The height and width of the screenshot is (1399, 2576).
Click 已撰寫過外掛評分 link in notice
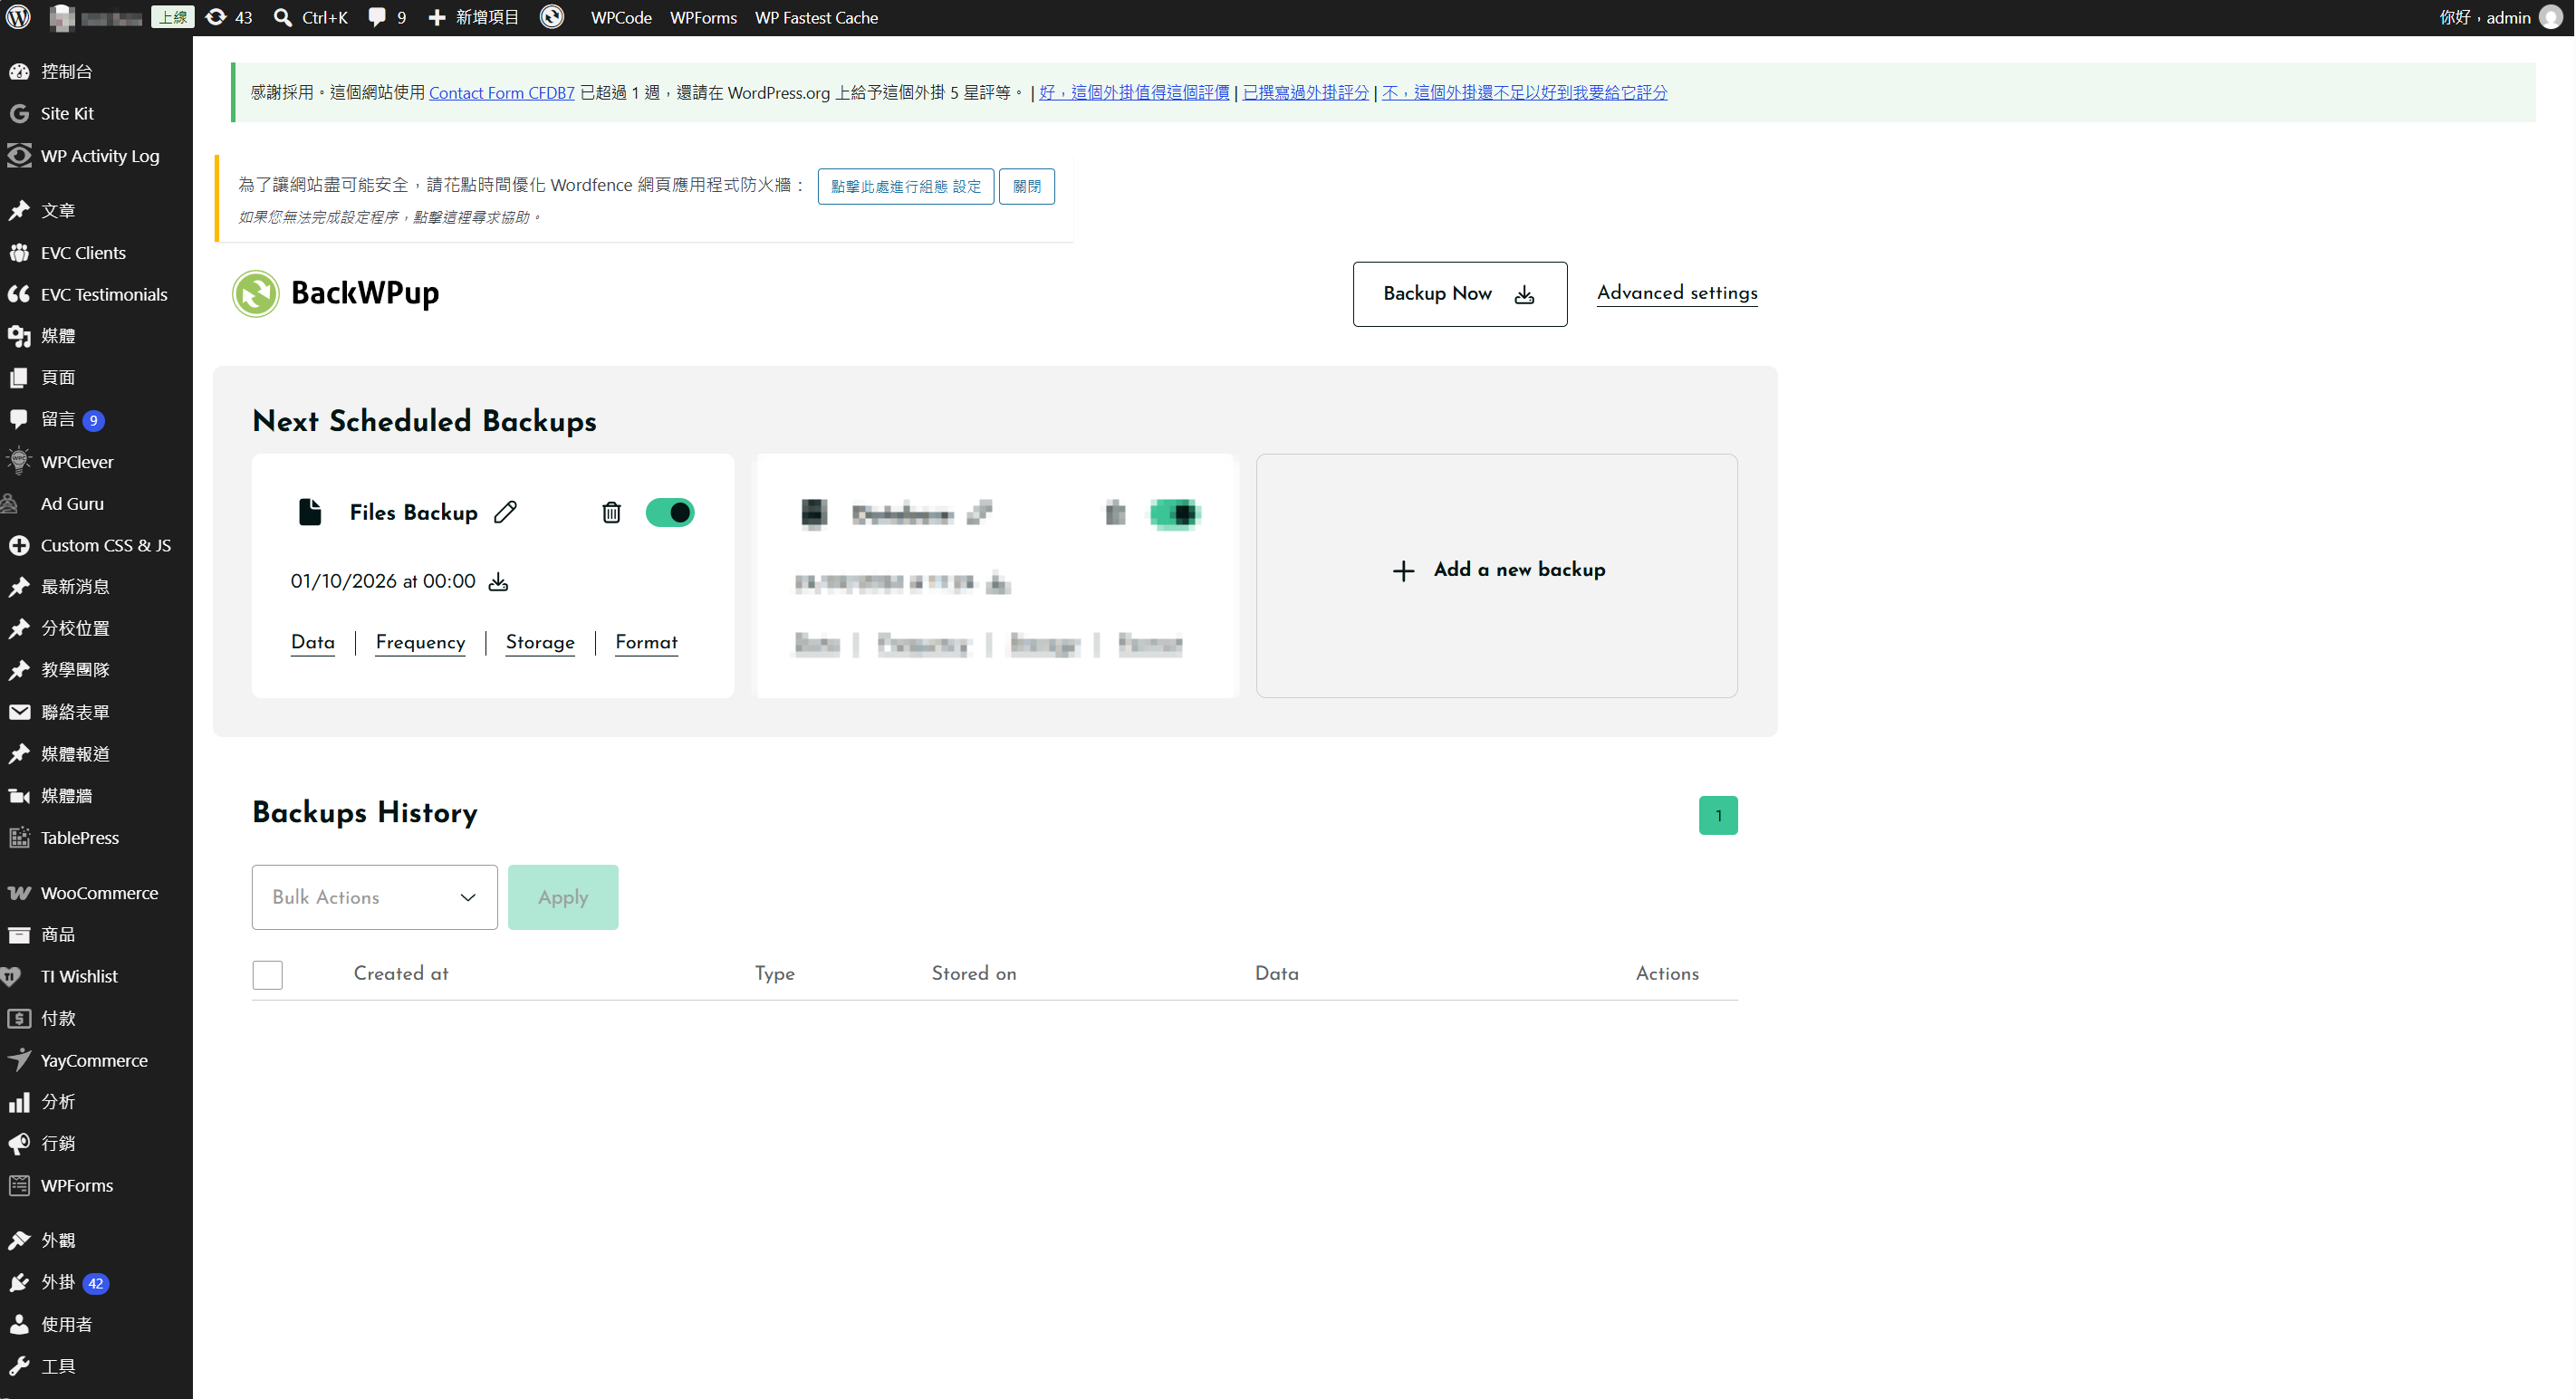pyautogui.click(x=1306, y=92)
